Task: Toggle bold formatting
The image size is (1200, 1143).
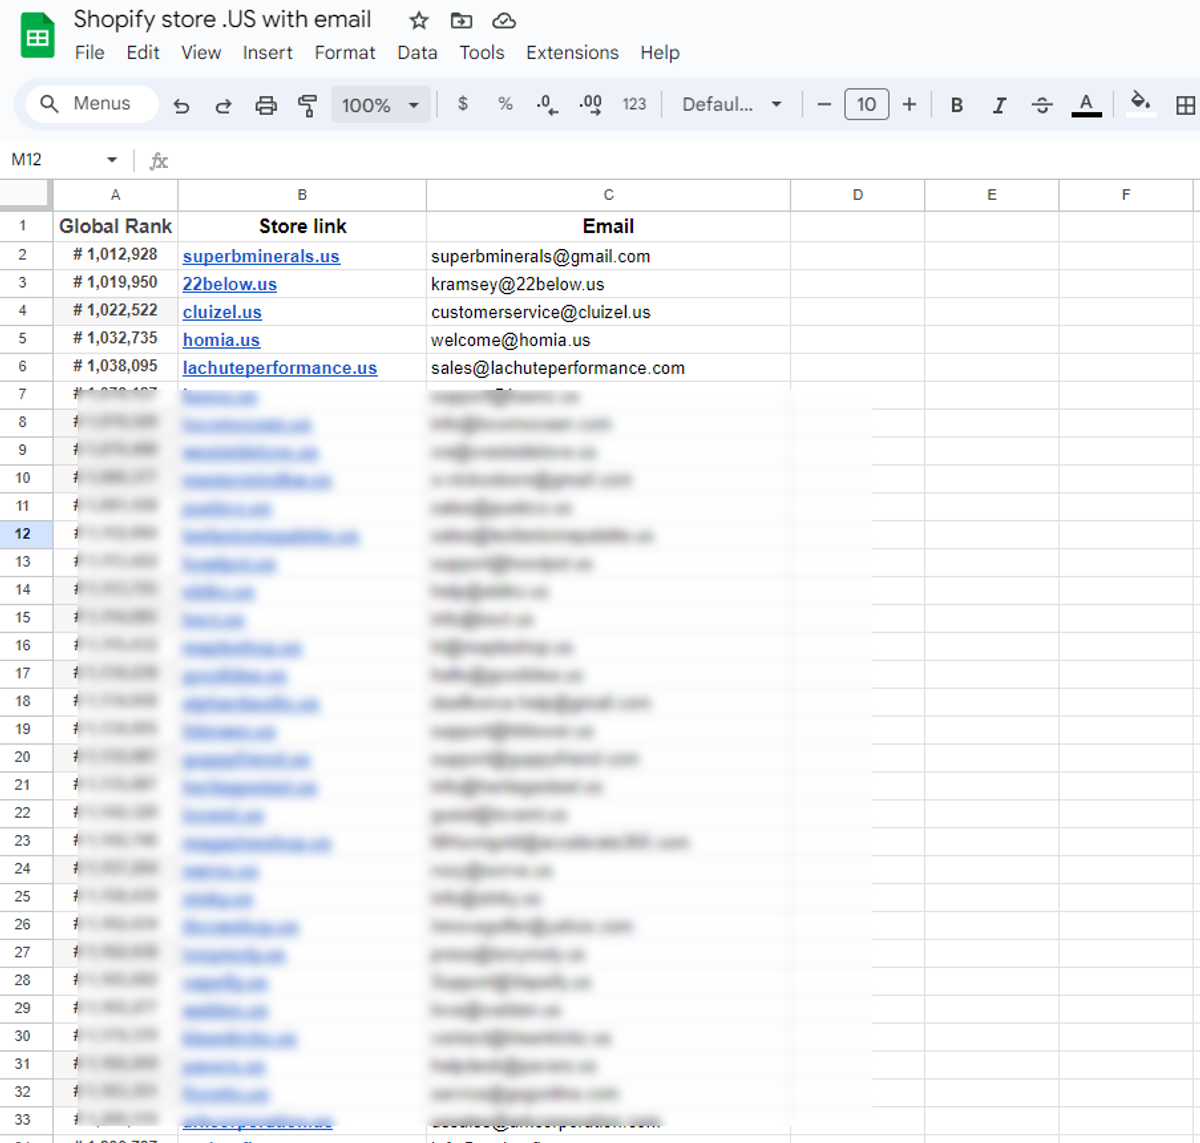Action: [957, 105]
